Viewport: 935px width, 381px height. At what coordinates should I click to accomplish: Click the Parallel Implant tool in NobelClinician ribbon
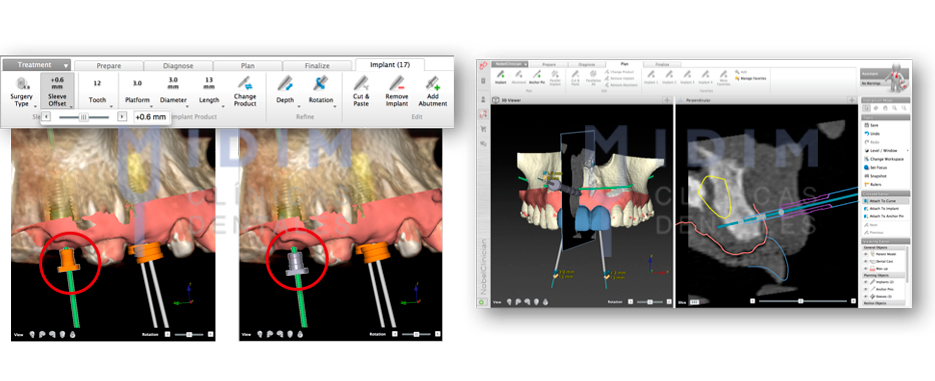click(555, 78)
